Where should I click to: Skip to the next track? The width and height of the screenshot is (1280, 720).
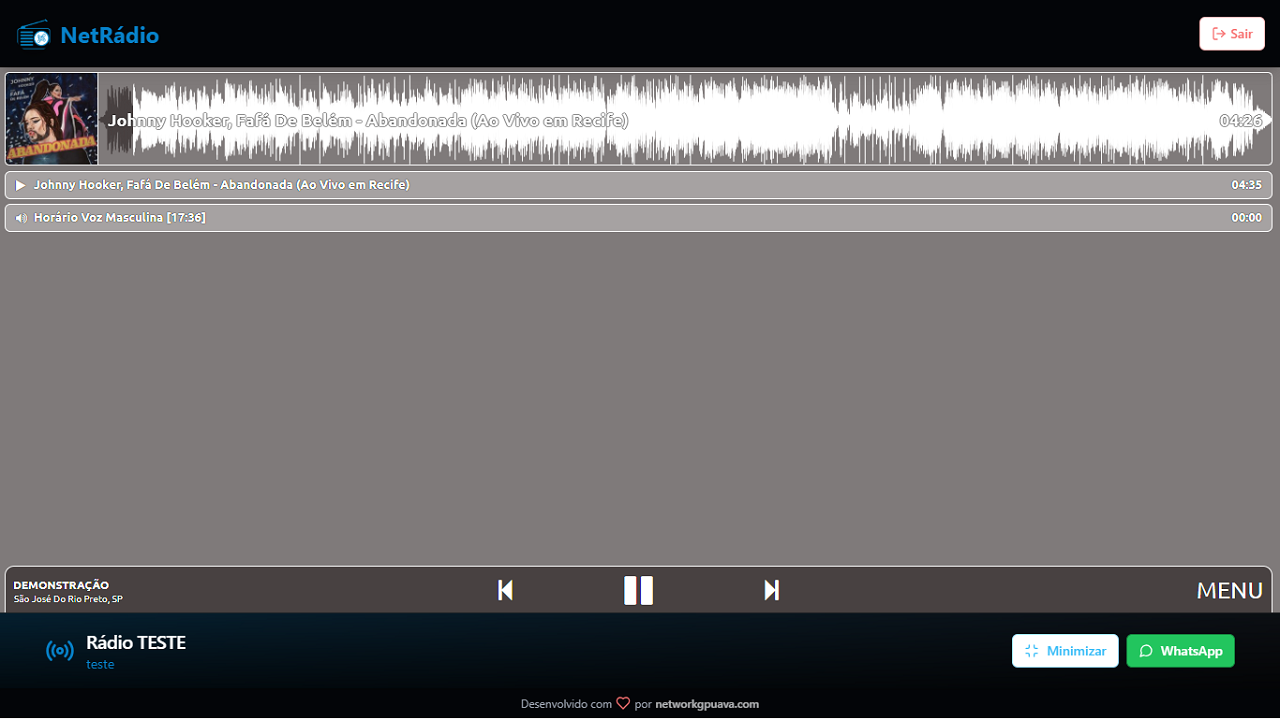coord(771,590)
